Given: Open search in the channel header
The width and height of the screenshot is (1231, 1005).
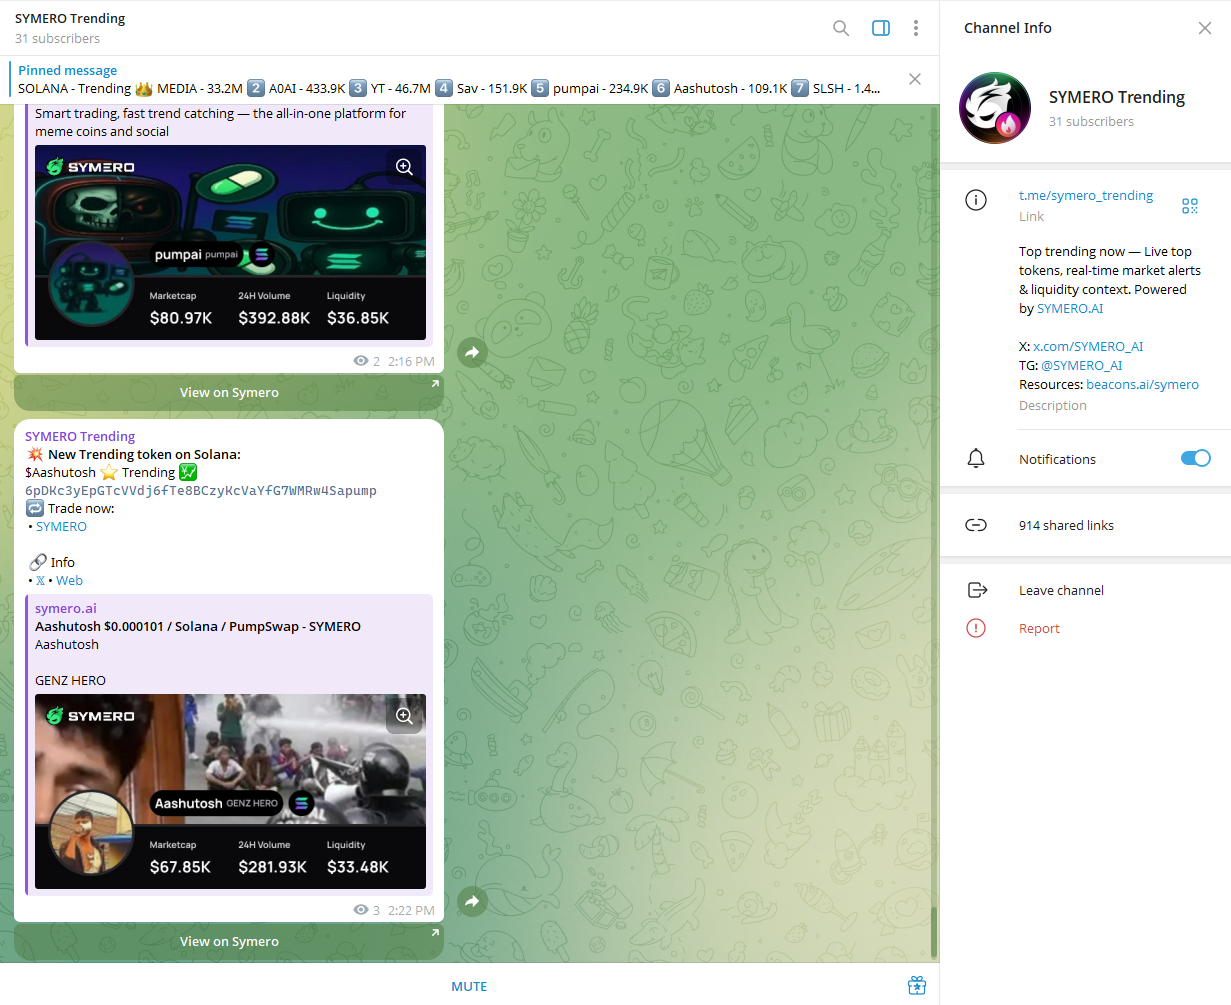Looking at the screenshot, I should [x=841, y=28].
